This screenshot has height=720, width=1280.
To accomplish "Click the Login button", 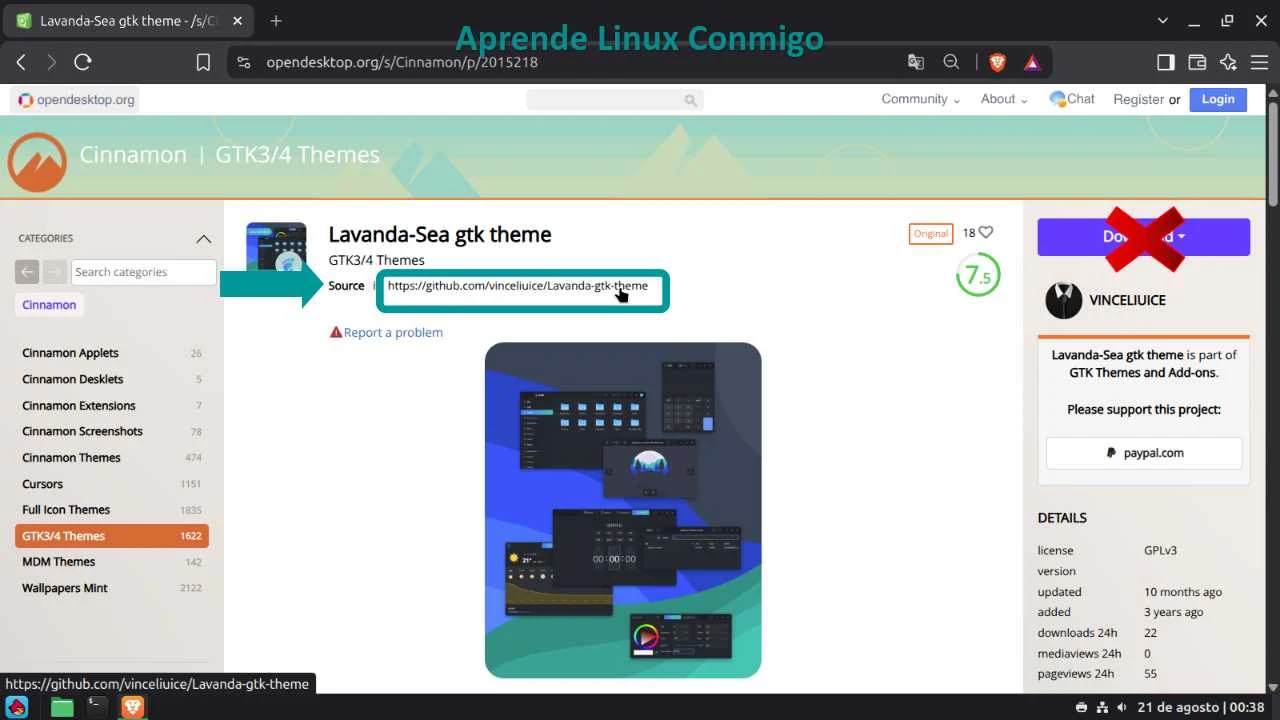I will [1218, 99].
